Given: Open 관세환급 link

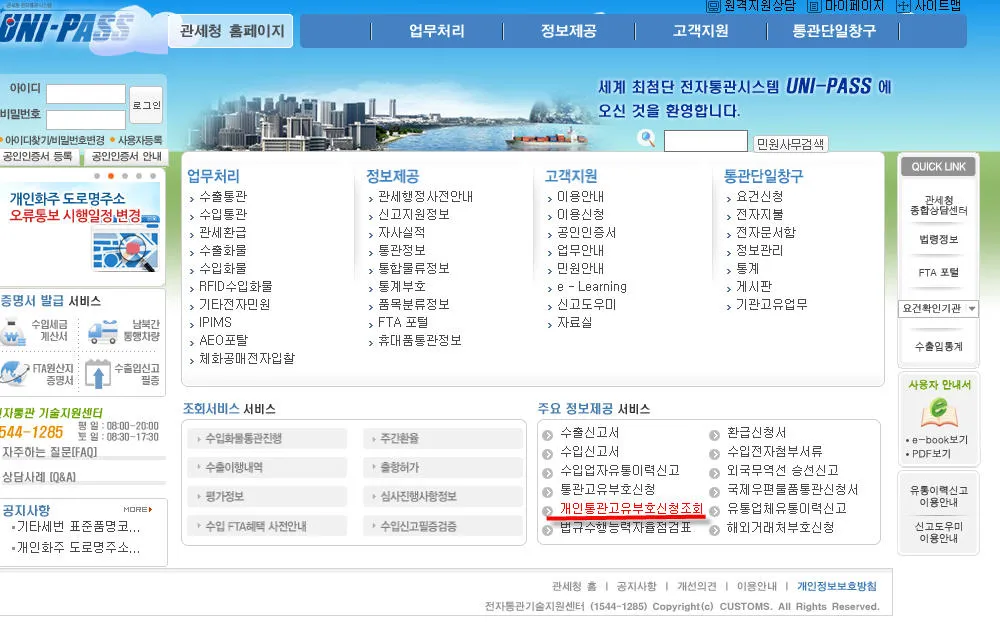Looking at the screenshot, I should [223, 232].
